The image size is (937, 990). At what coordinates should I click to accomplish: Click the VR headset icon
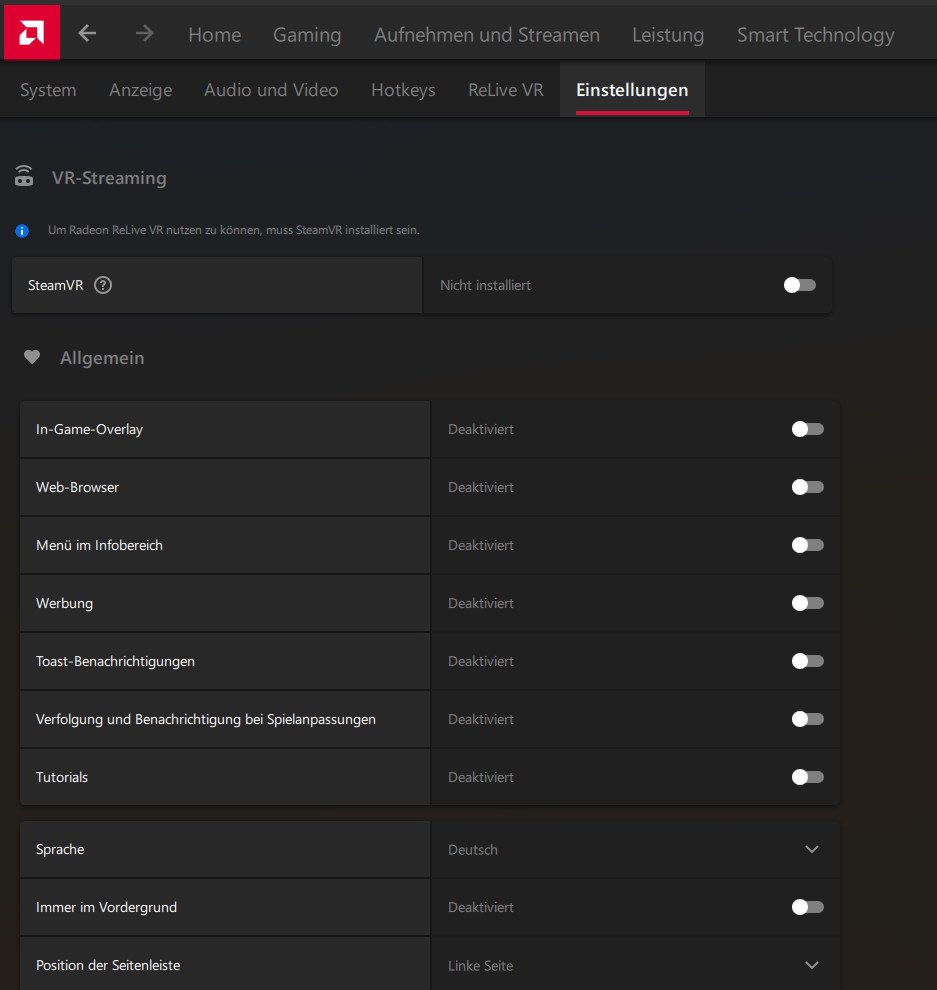(x=23, y=178)
